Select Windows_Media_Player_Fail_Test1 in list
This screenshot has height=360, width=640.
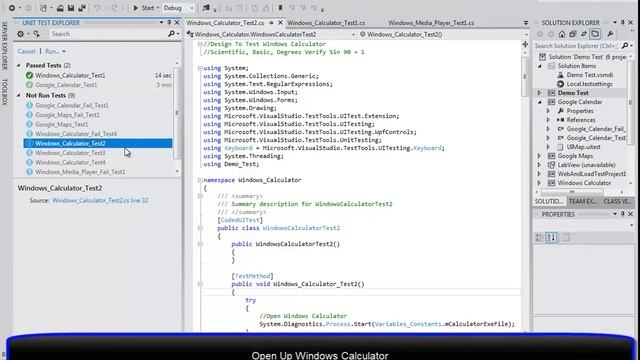point(80,172)
